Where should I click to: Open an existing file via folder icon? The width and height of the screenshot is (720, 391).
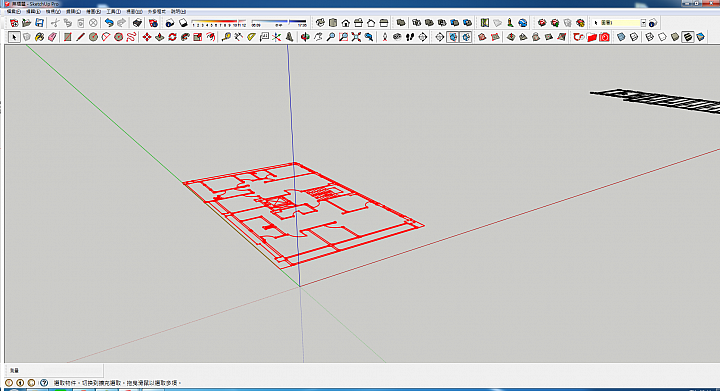(x=26, y=22)
